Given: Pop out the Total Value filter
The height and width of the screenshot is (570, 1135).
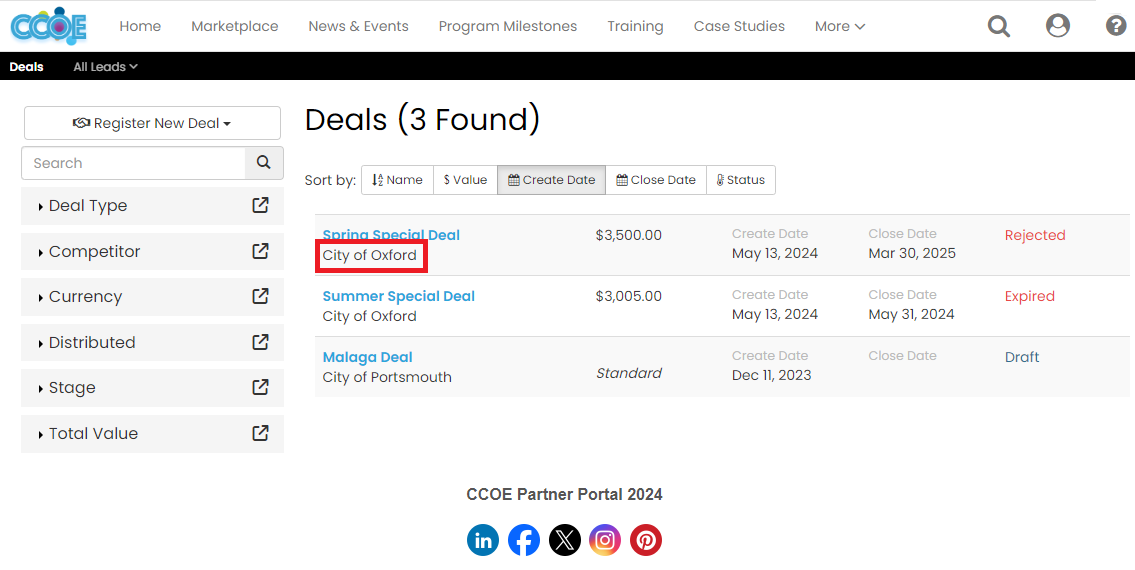Looking at the screenshot, I should point(261,433).
